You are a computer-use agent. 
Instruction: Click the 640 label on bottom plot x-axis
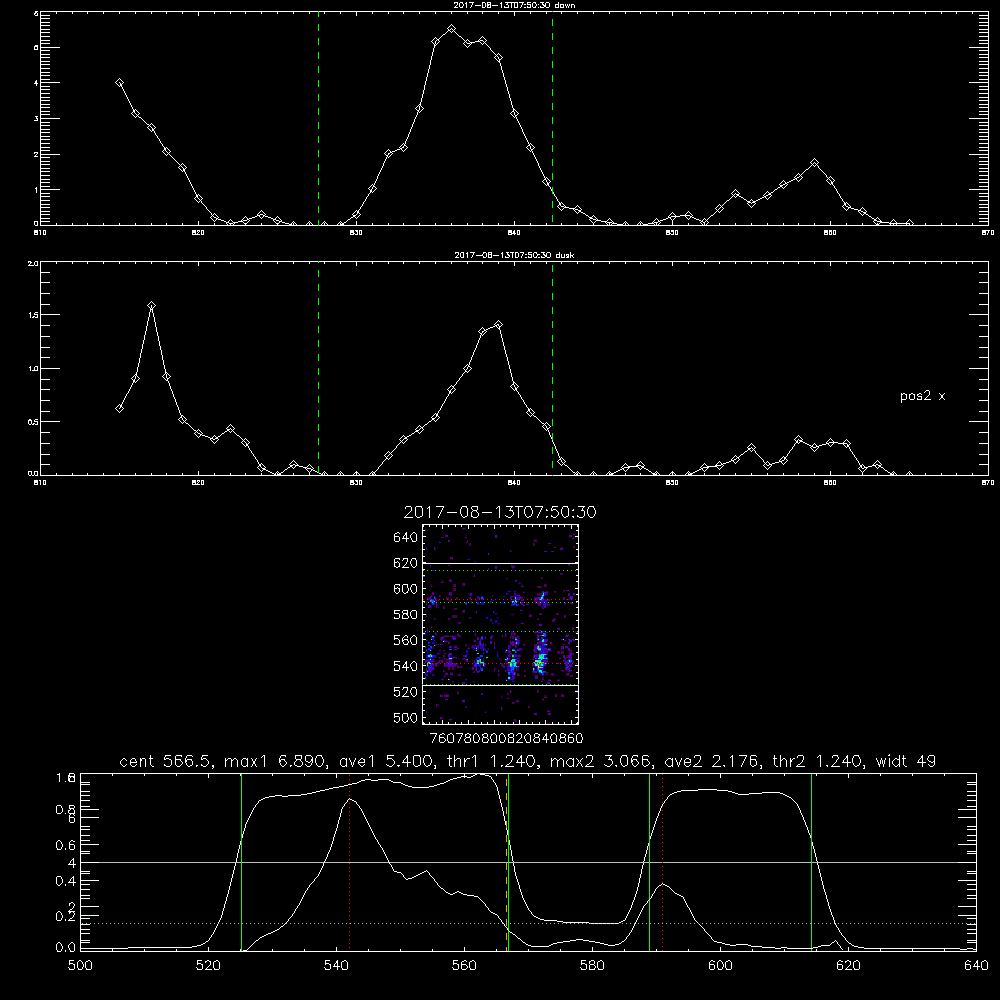[976, 966]
